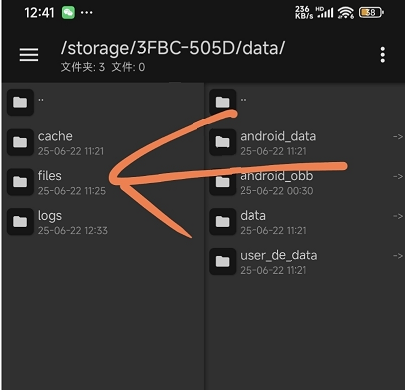Tap the files folder icon

tap(20, 182)
